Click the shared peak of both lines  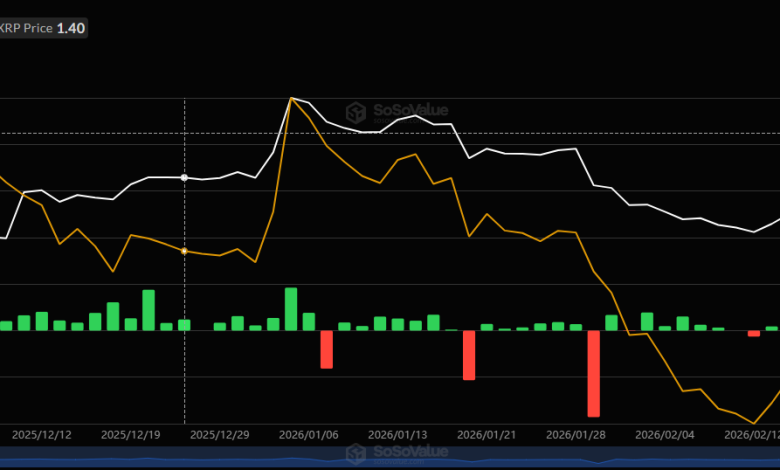click(x=291, y=98)
